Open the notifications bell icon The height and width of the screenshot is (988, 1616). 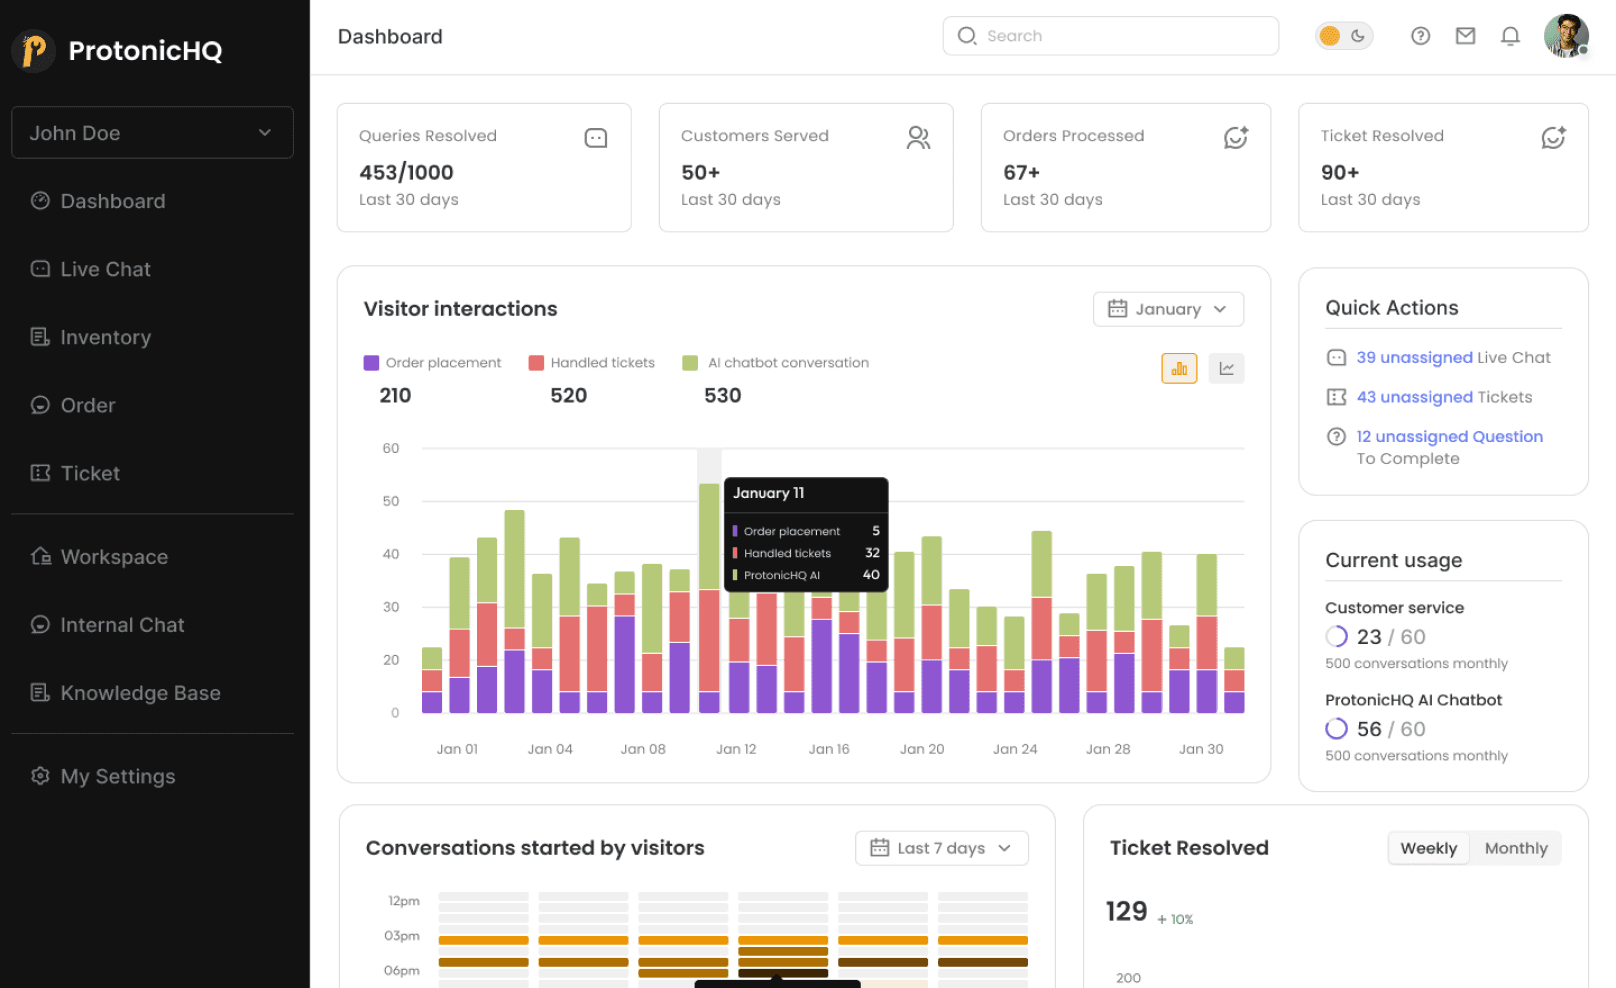1510,36
